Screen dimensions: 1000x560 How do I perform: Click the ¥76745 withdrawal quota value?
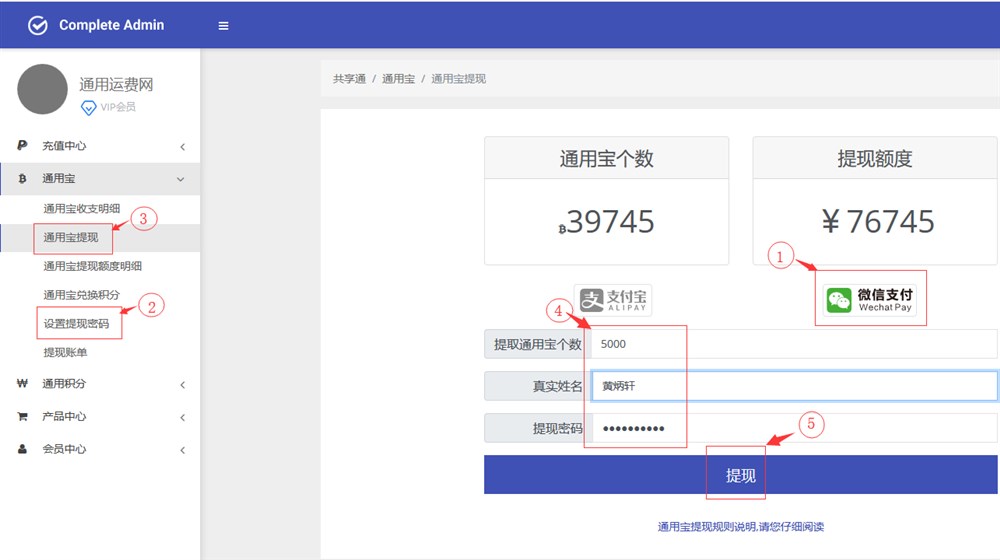pos(878,222)
